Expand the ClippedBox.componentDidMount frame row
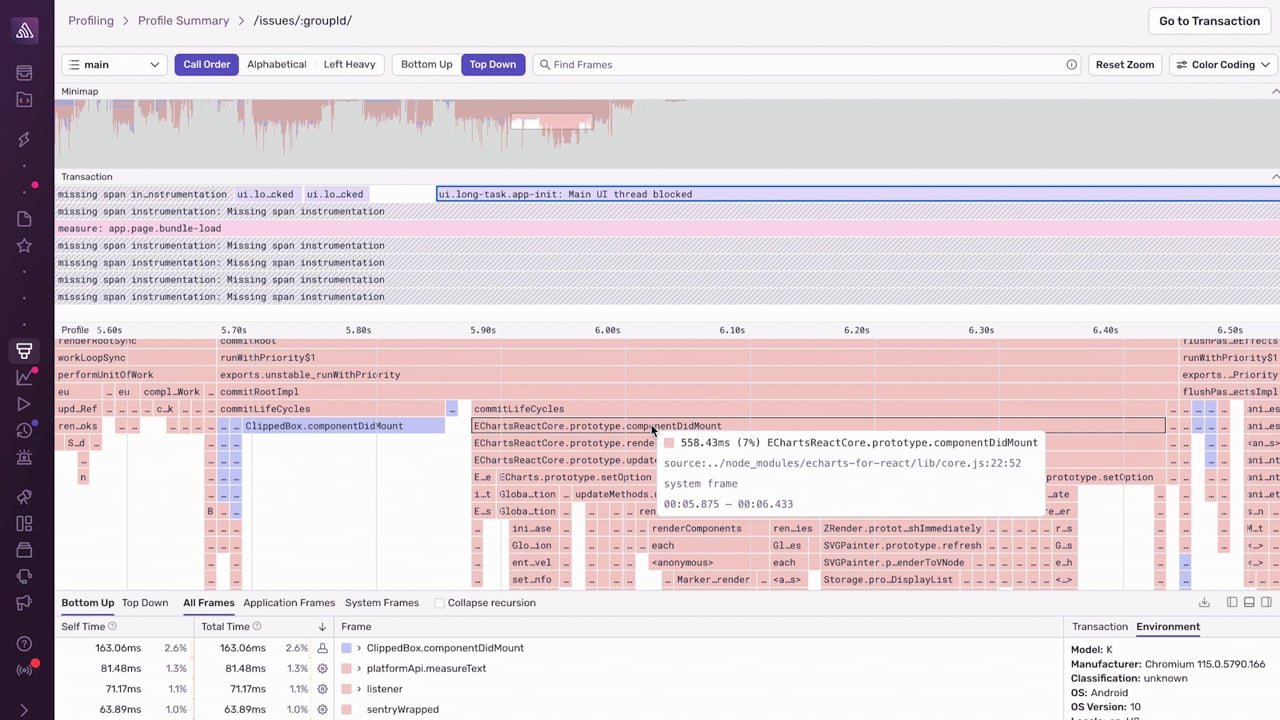Image resolution: width=1280 pixels, height=720 pixels. [359, 648]
